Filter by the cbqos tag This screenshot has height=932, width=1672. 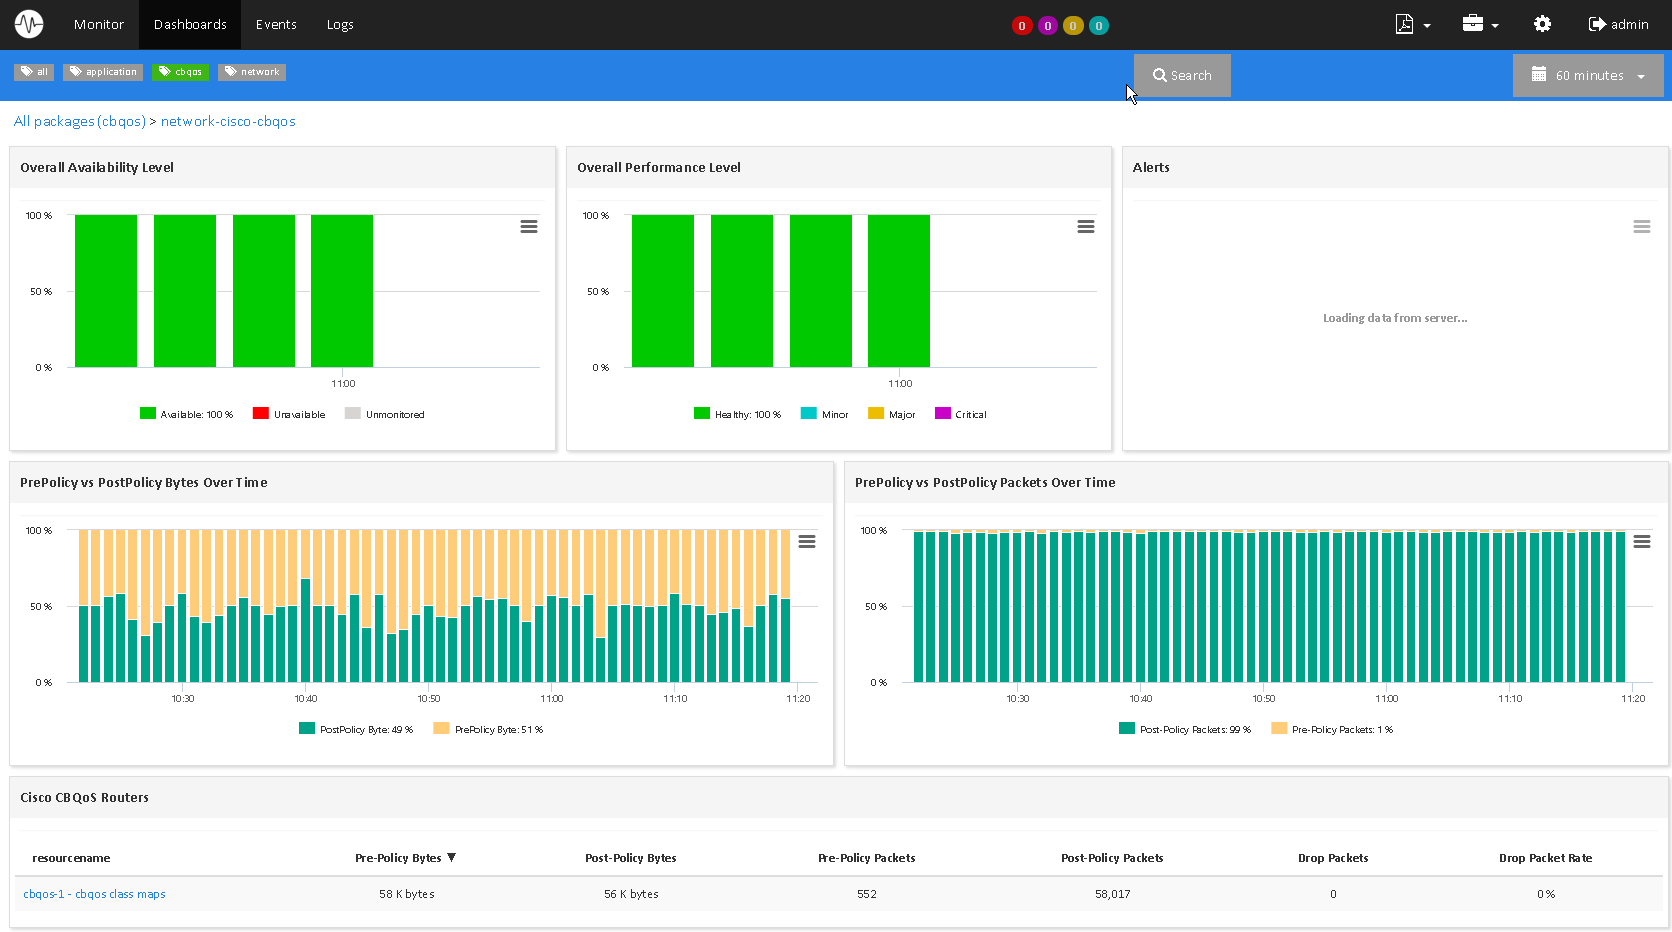click(180, 72)
